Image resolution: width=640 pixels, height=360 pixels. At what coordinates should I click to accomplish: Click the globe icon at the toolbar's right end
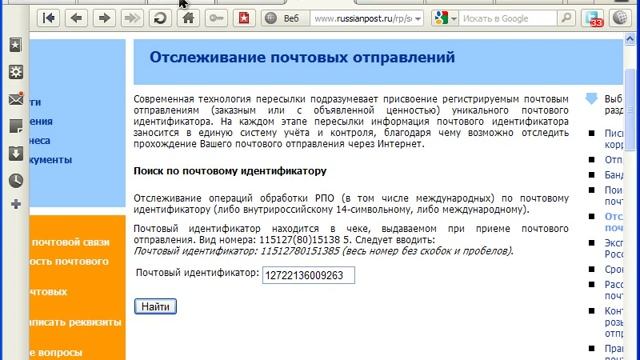point(620,18)
